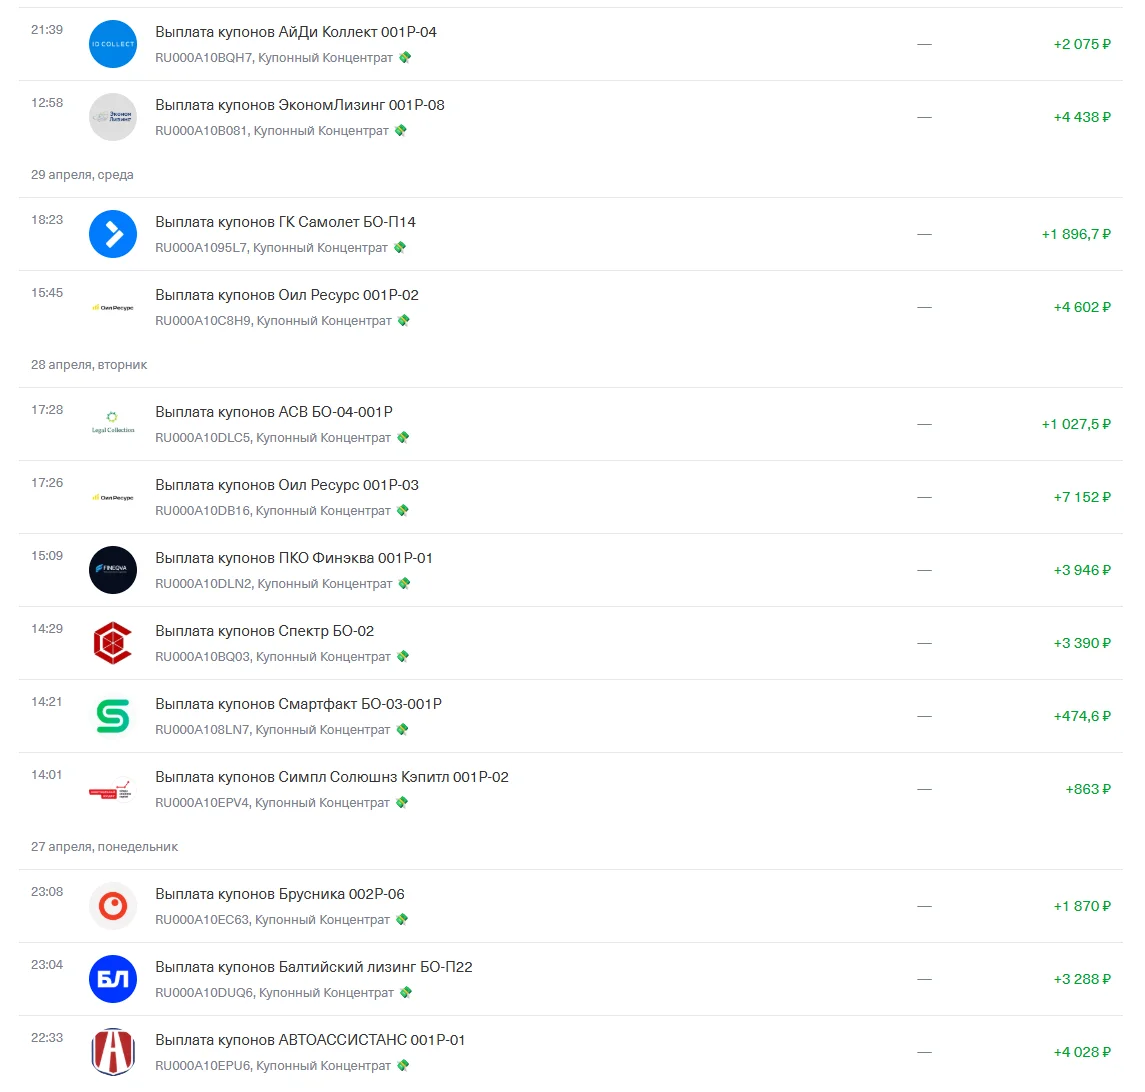This screenshot has width=1145, height=1092.
Task: Open the Ойл Ресурс 001P-02 logo
Action: (112, 308)
